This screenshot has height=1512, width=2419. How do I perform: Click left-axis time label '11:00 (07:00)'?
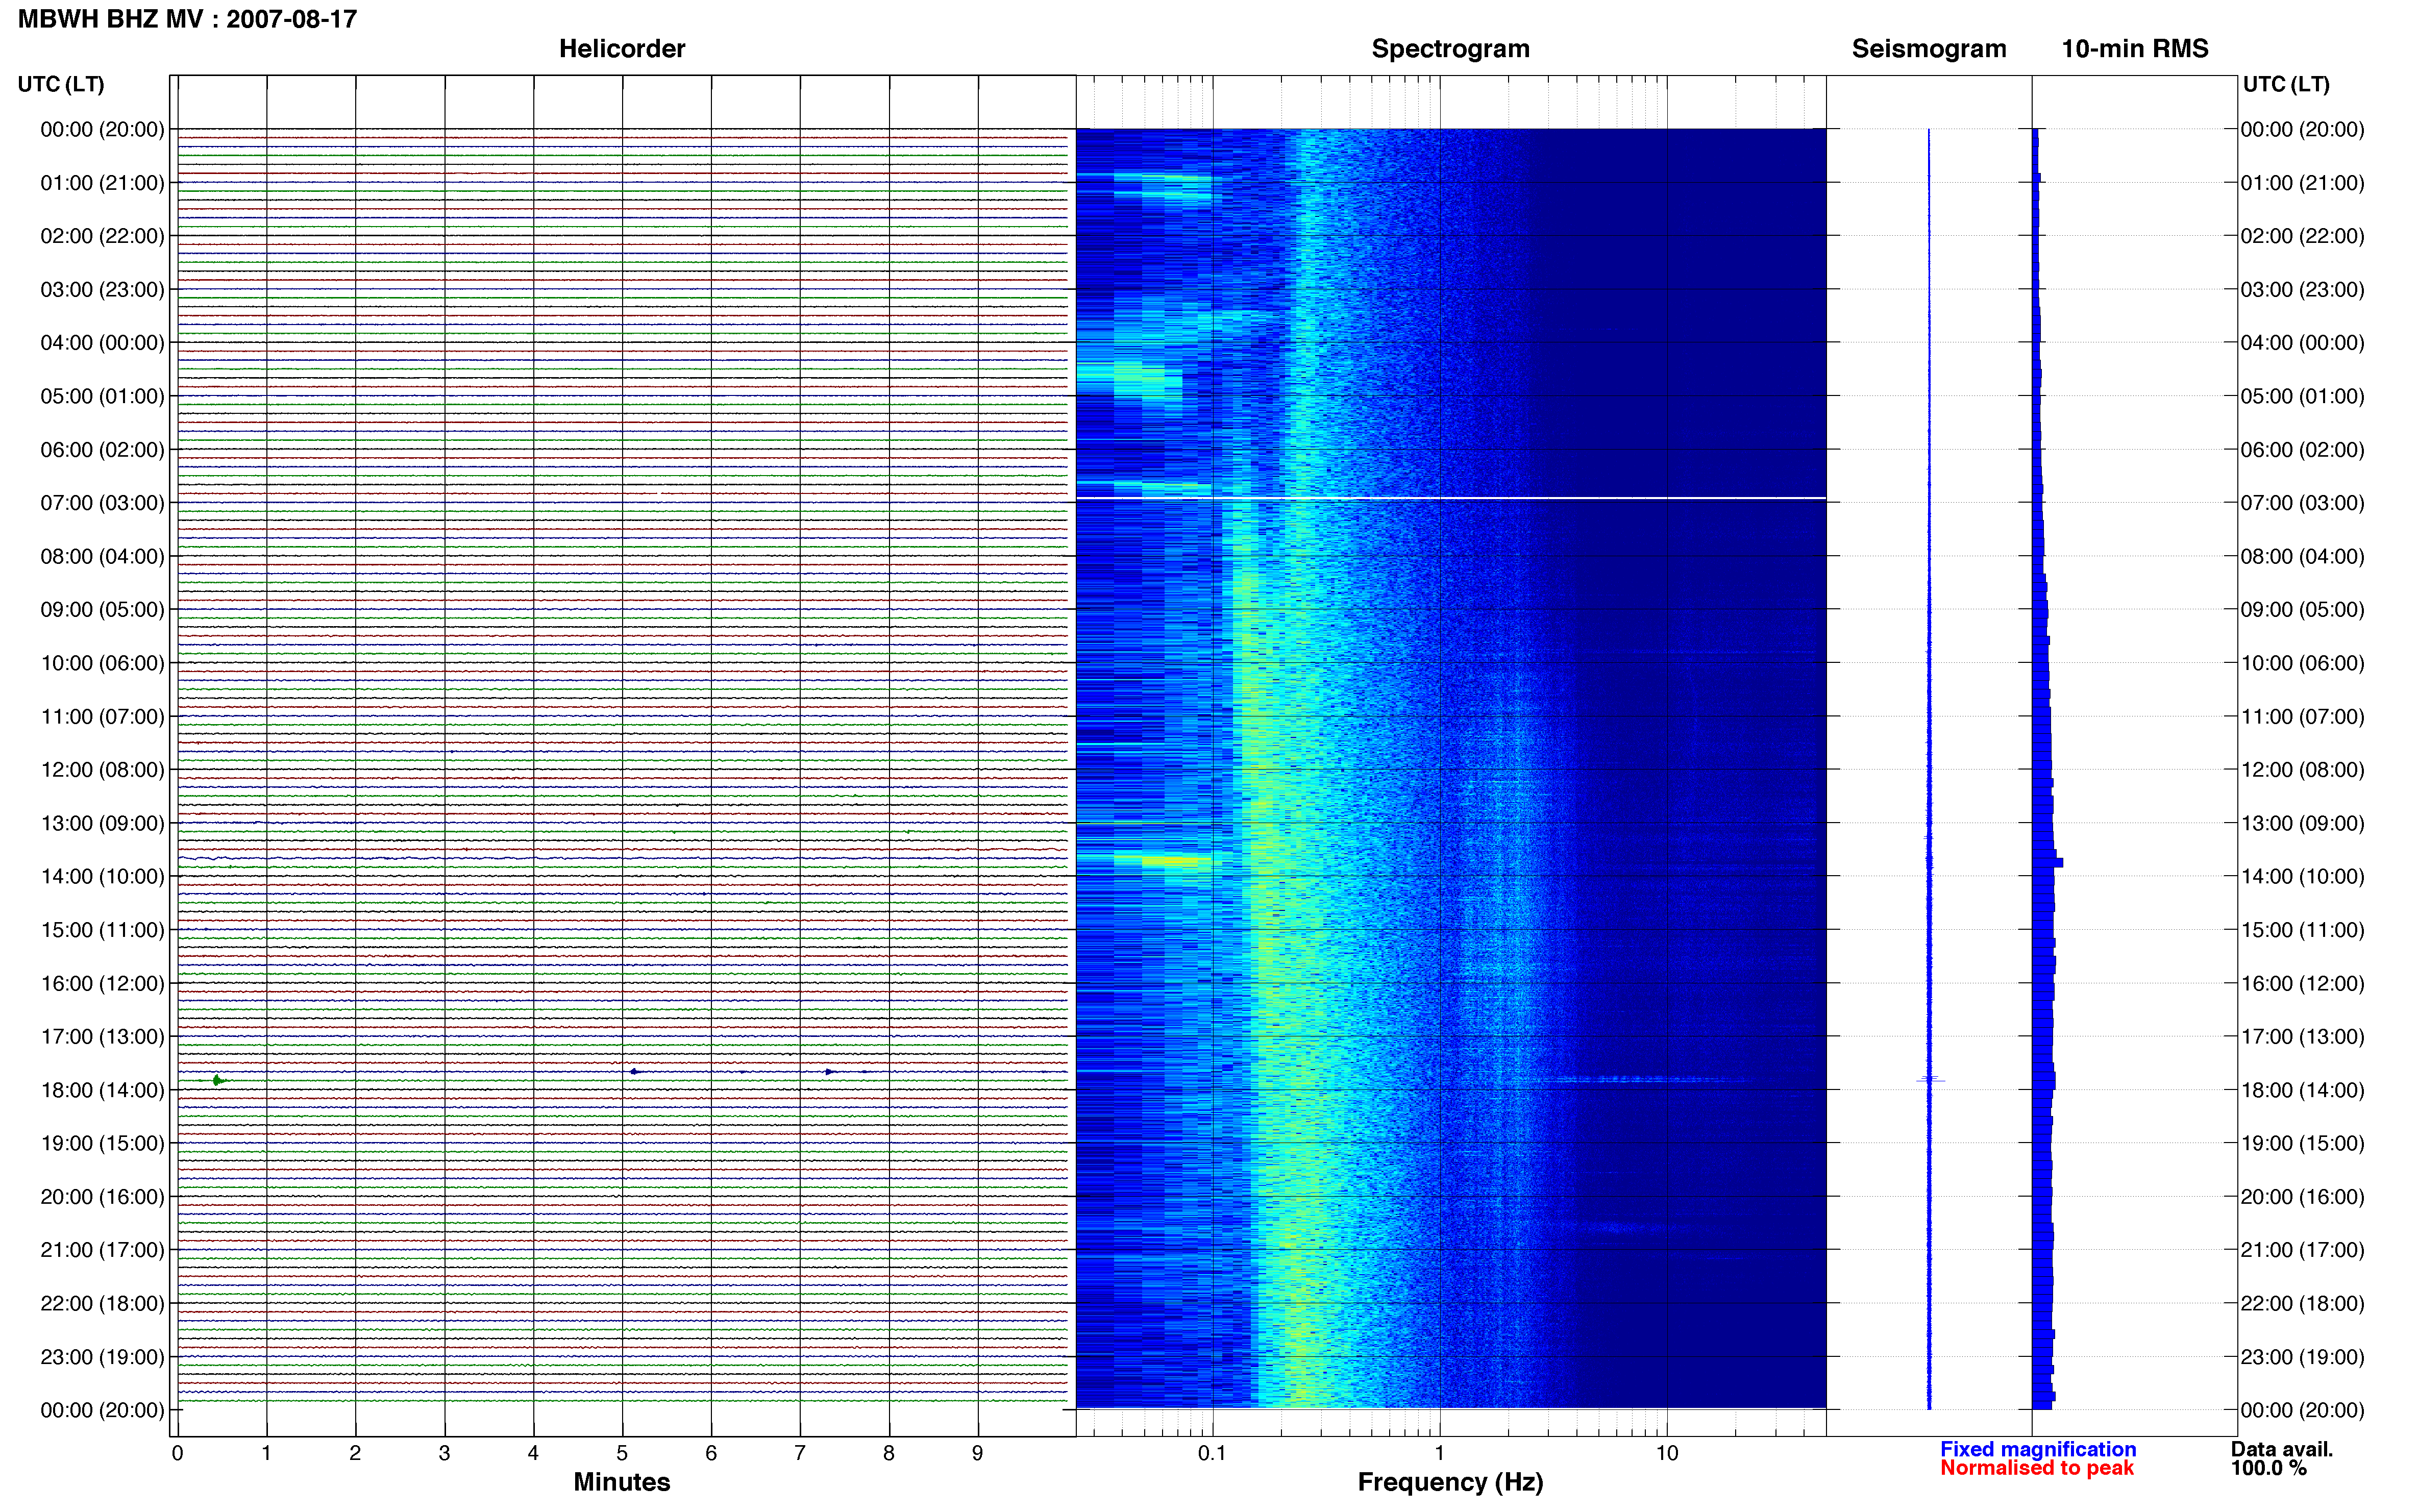[x=102, y=717]
